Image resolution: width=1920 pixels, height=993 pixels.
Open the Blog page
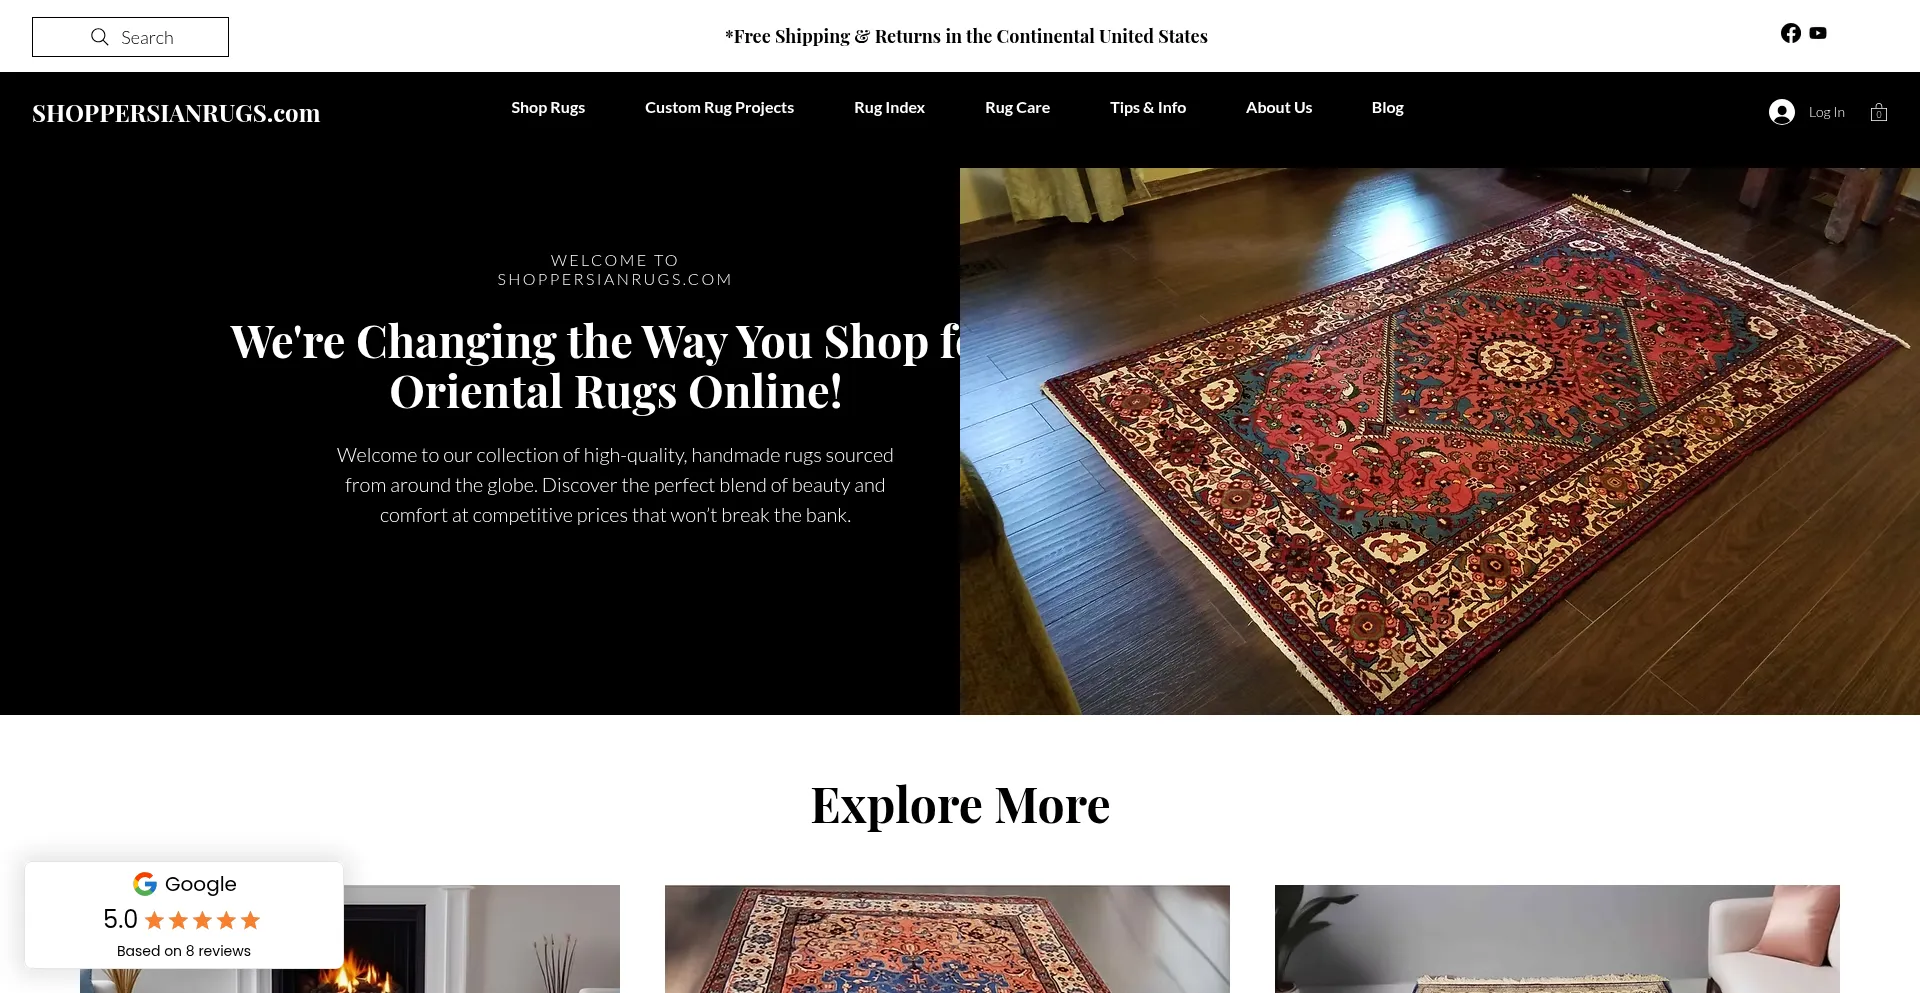1387,107
